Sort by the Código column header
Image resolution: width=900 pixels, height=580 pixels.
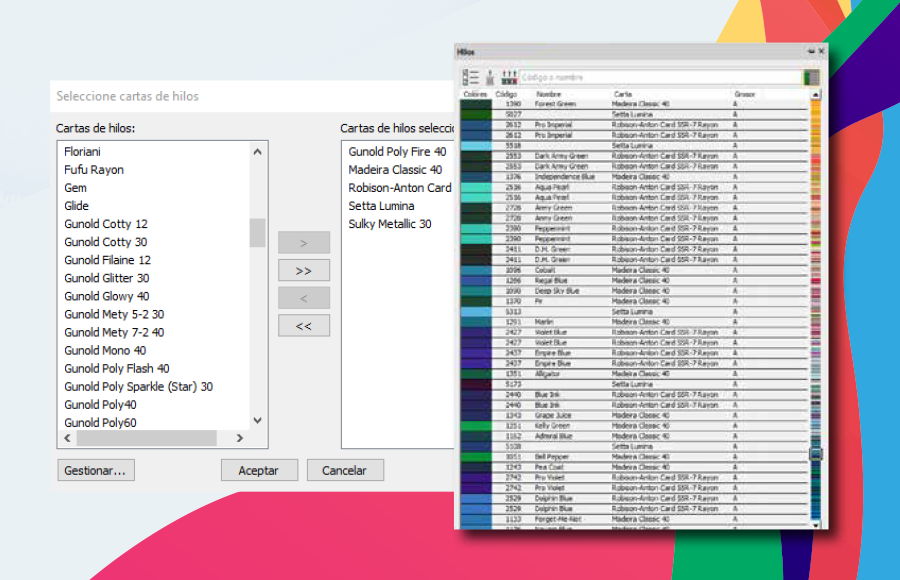pos(506,94)
